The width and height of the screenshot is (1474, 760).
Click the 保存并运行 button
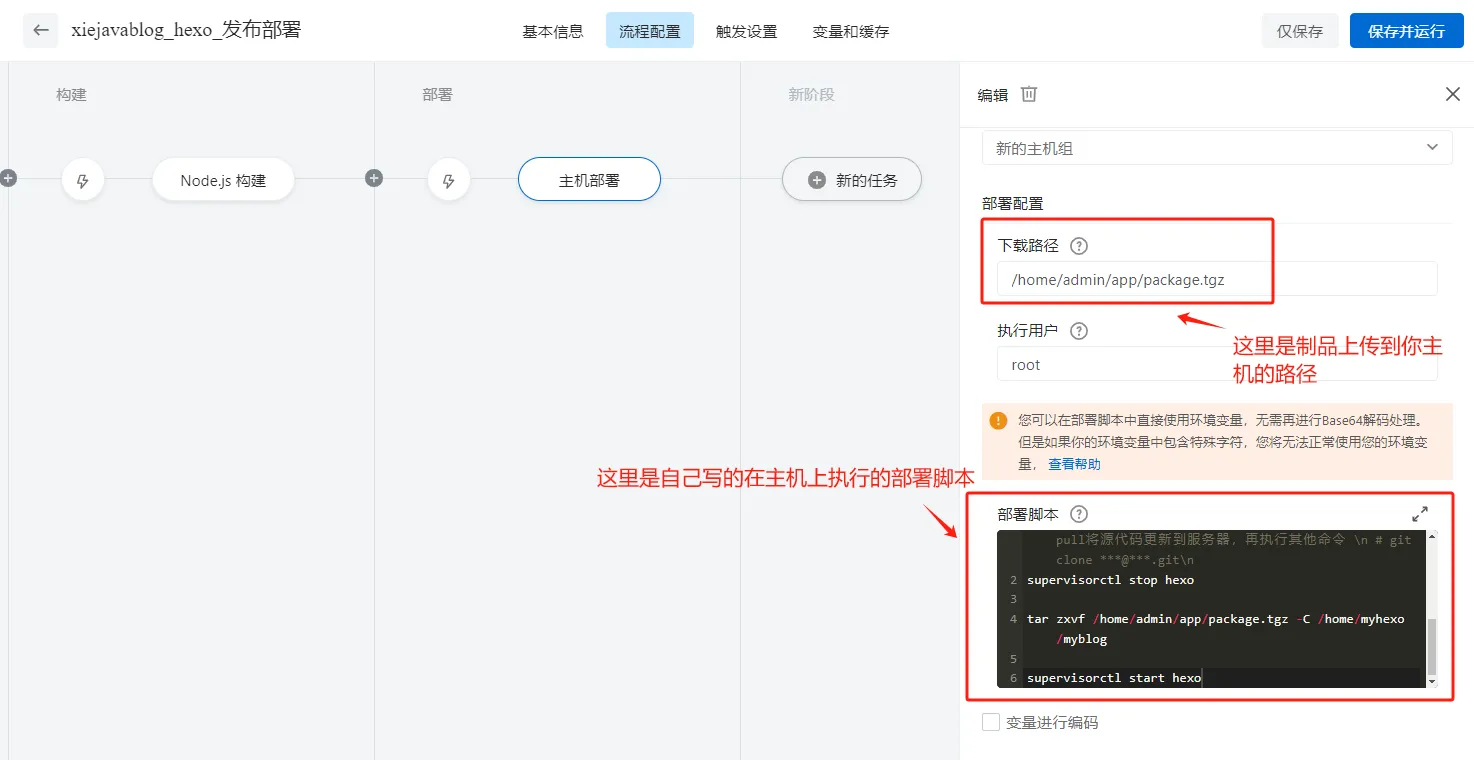1405,30
